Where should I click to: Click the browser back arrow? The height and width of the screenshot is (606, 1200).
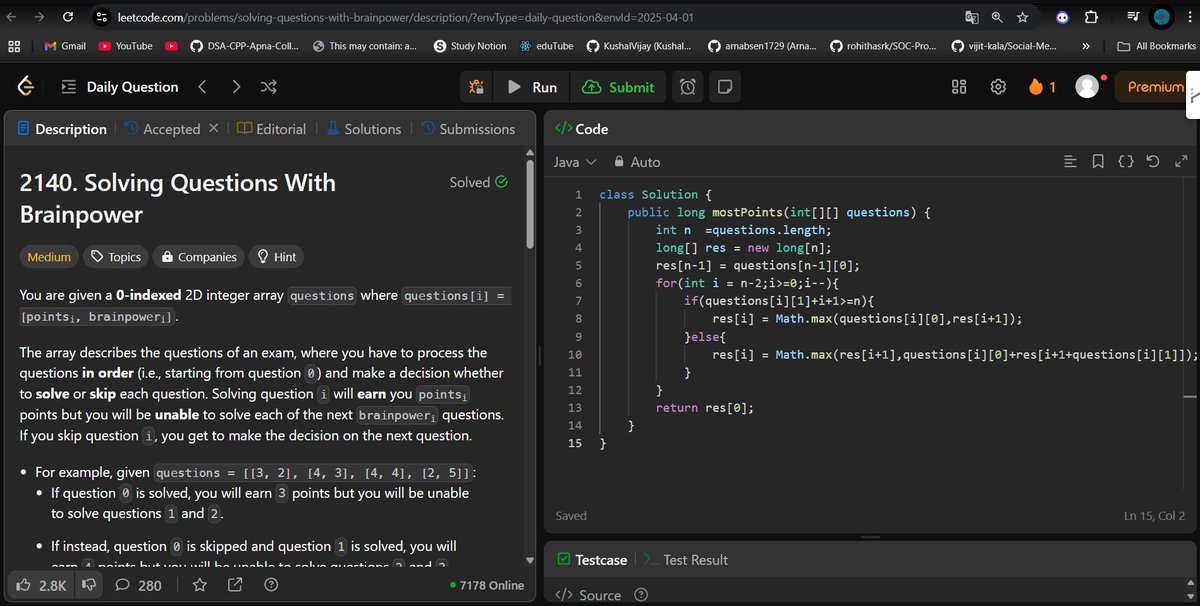11,17
